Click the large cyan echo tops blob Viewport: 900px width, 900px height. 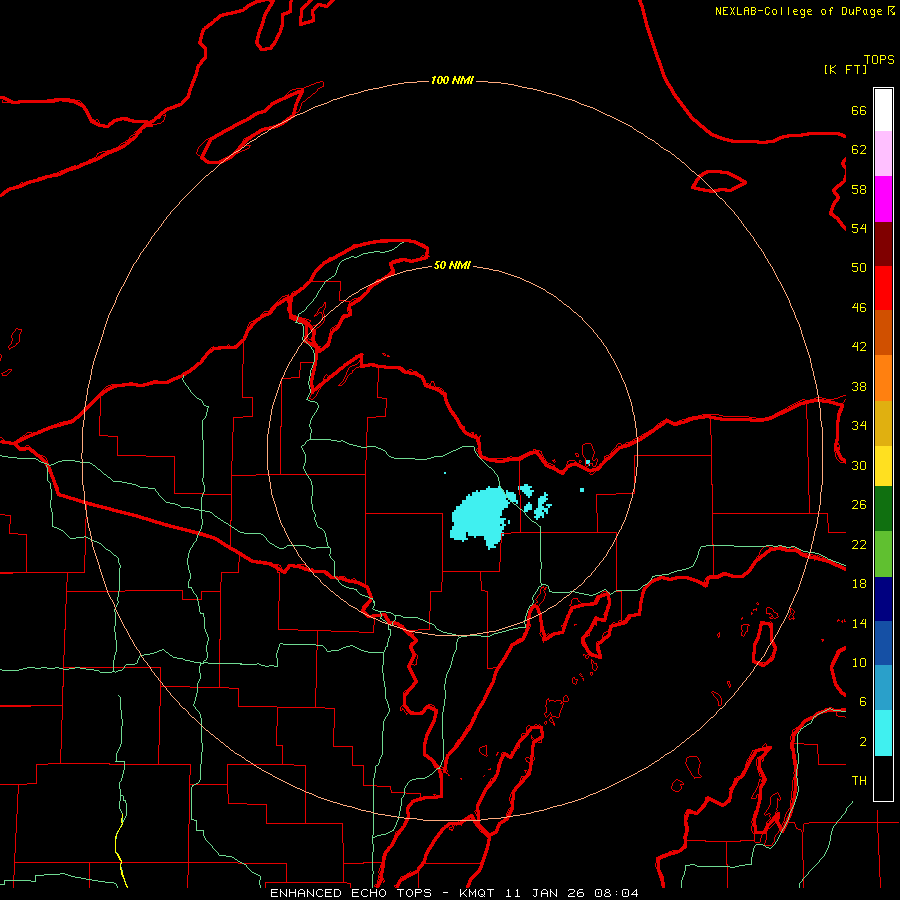(481, 517)
